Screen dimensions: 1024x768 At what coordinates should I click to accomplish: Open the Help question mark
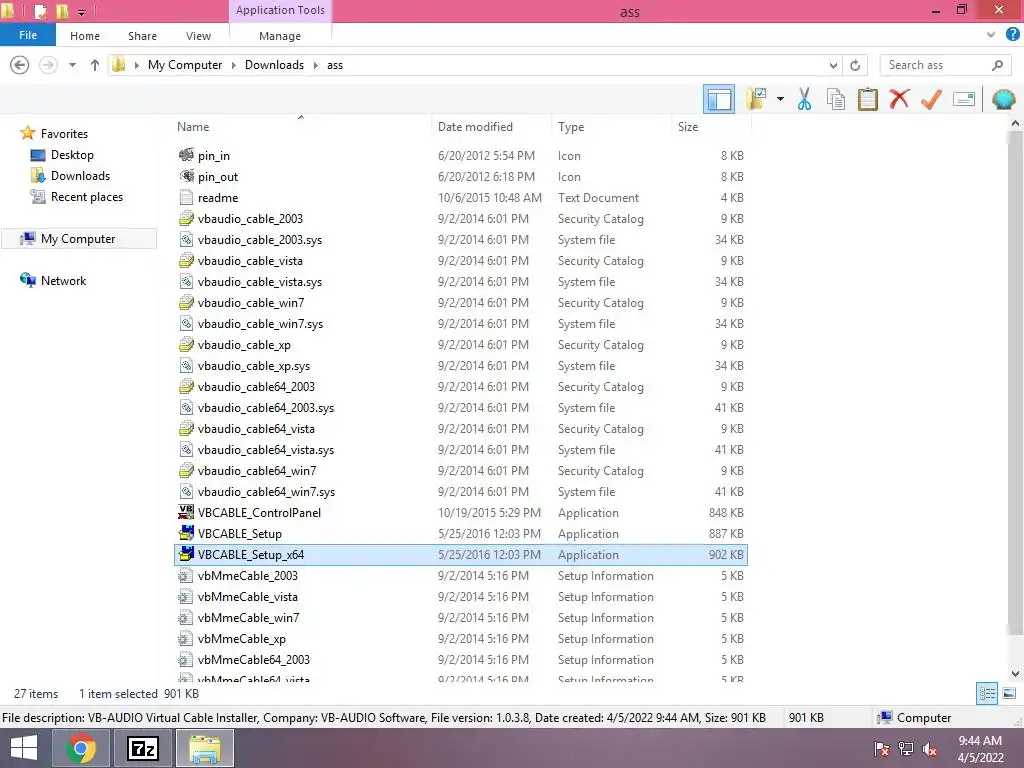point(1012,35)
